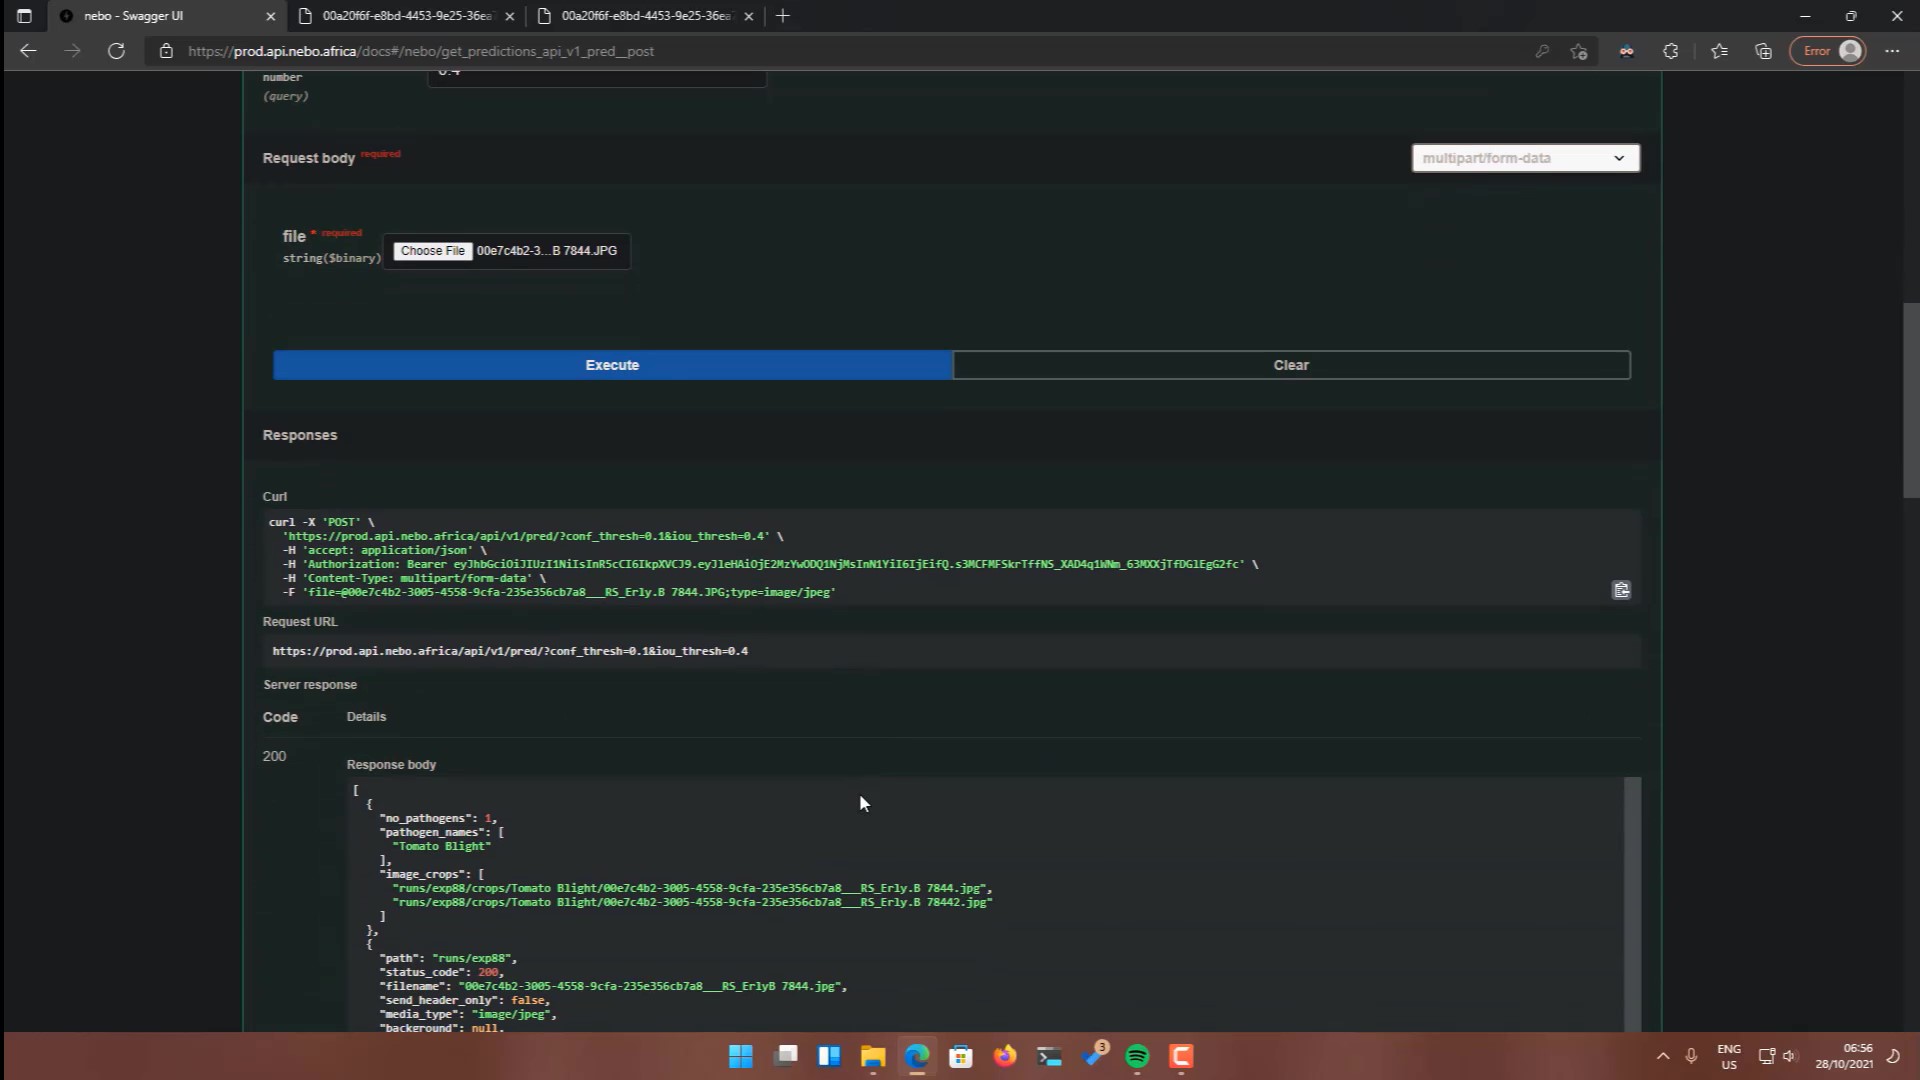This screenshot has width=1920, height=1080.
Task: Switch to the second browser tab
Action: coord(407,16)
